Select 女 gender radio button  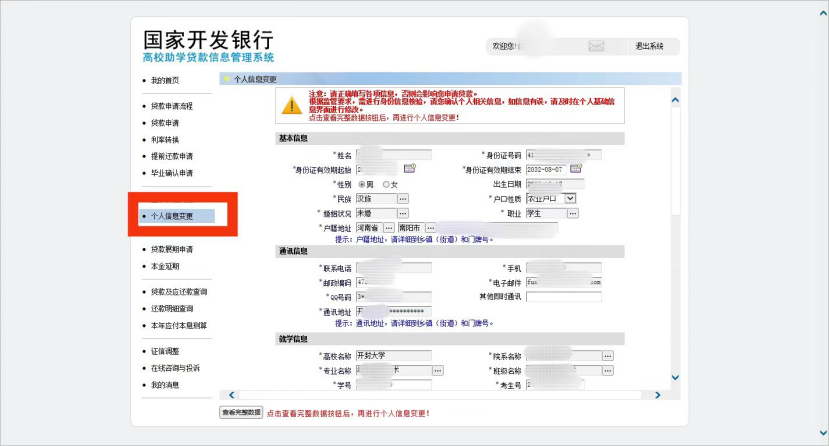(386, 184)
